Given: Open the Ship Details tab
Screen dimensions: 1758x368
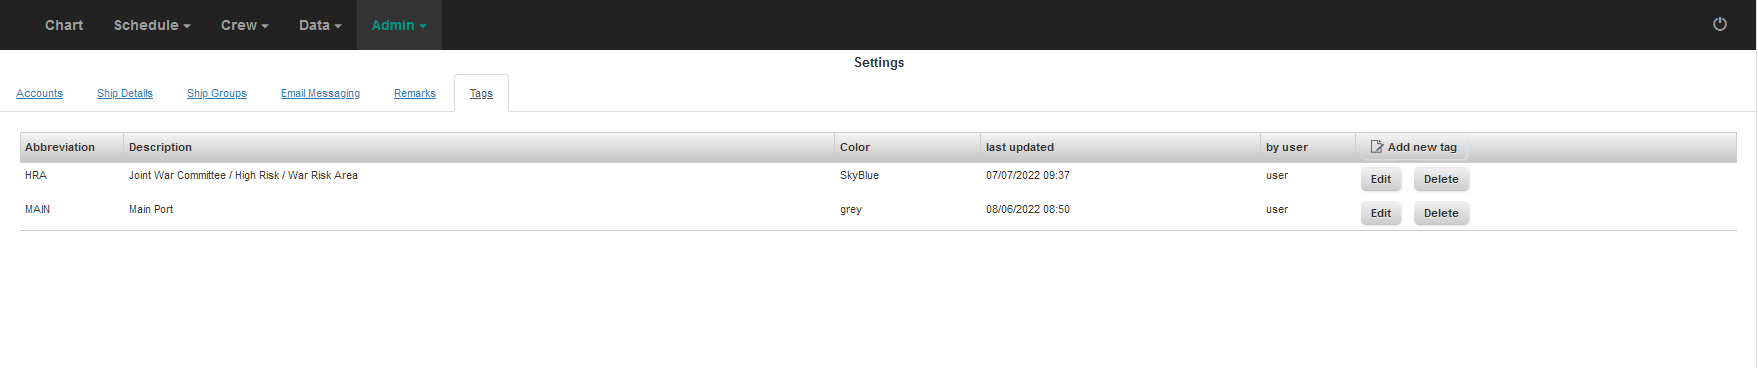Looking at the screenshot, I should pyautogui.click(x=125, y=93).
